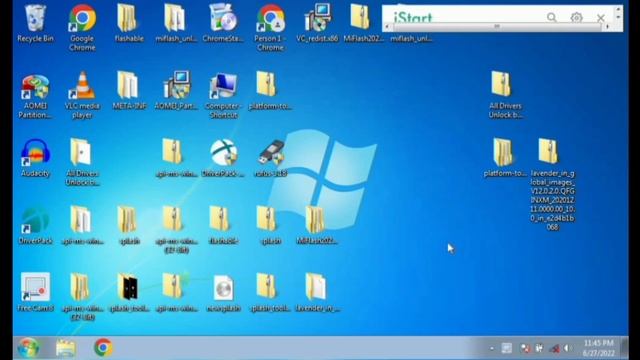The width and height of the screenshot is (640, 360).
Task: Open iStart settings gear icon
Action: (x=576, y=18)
